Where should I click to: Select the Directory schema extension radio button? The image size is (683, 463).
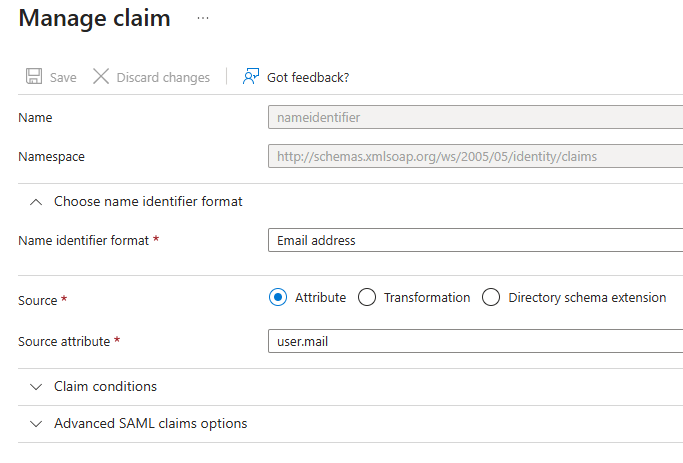491,297
